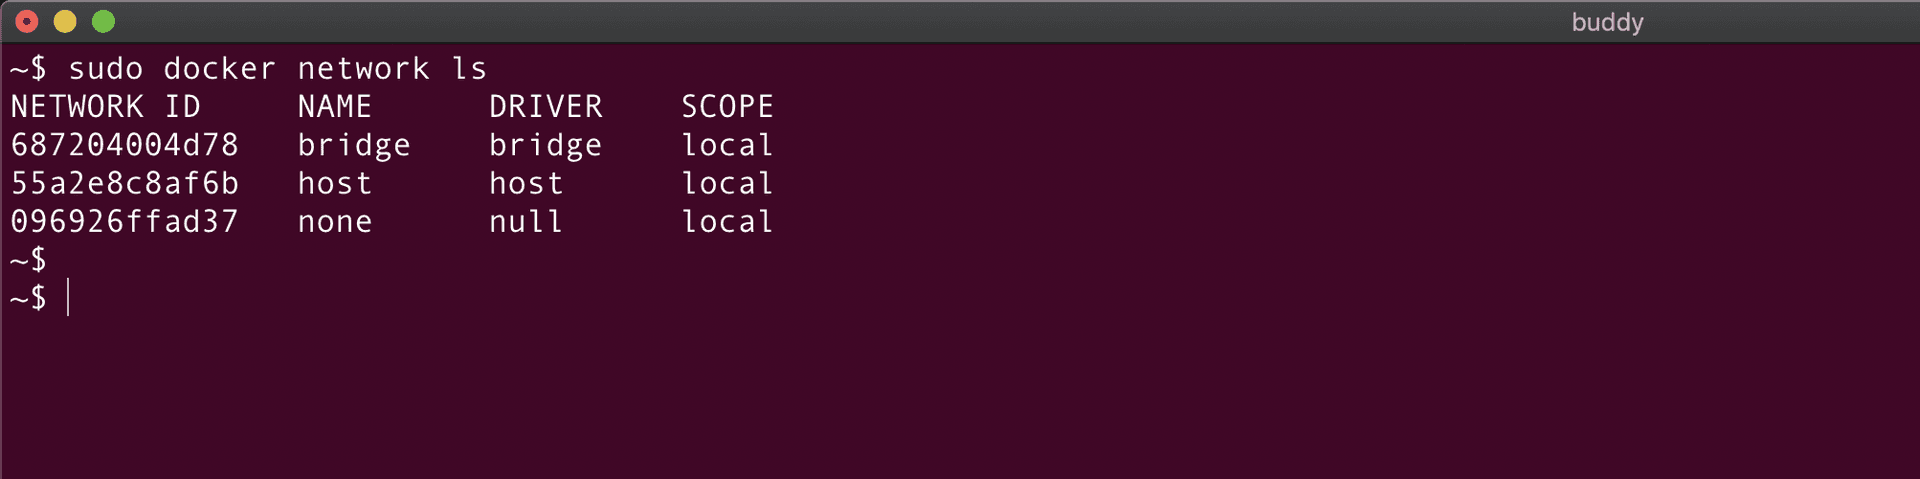The height and width of the screenshot is (479, 1920).
Task: Click 'bridge' in the NAME column
Action: click(354, 145)
